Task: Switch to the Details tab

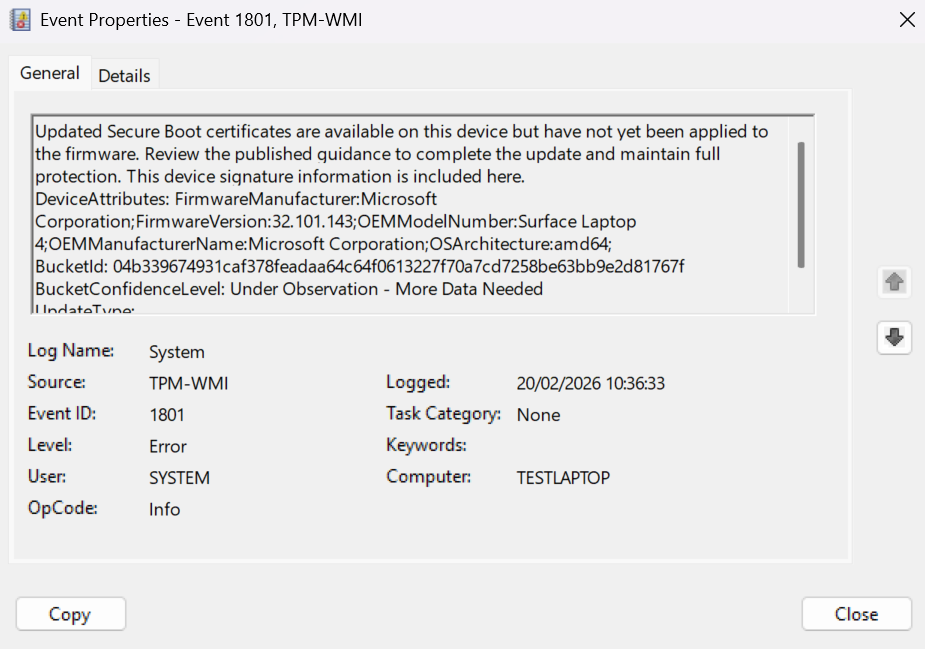Action: [124, 76]
